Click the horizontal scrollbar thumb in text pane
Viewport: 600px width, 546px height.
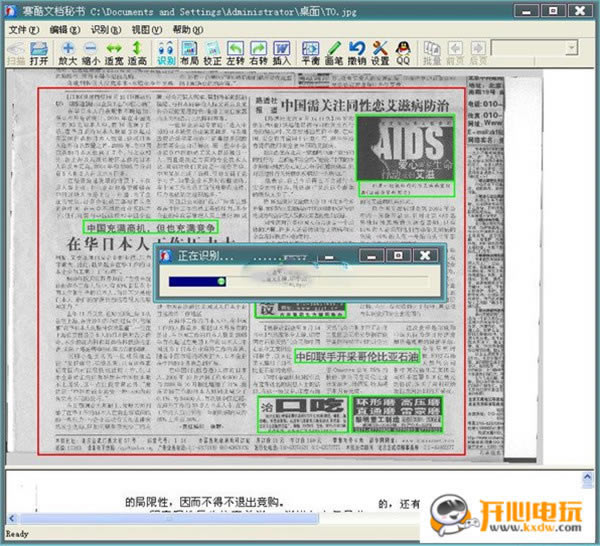point(170,519)
